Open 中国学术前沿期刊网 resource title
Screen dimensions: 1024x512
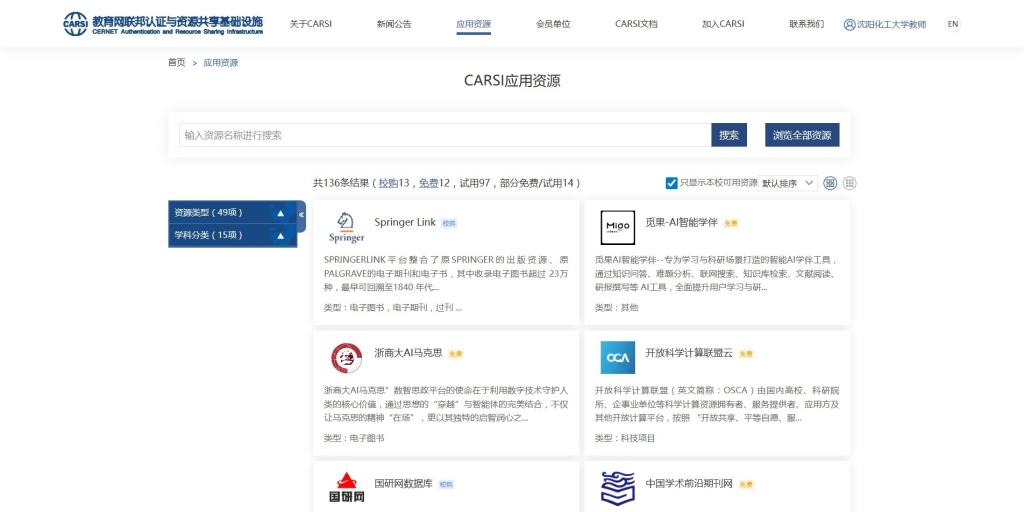pos(689,483)
